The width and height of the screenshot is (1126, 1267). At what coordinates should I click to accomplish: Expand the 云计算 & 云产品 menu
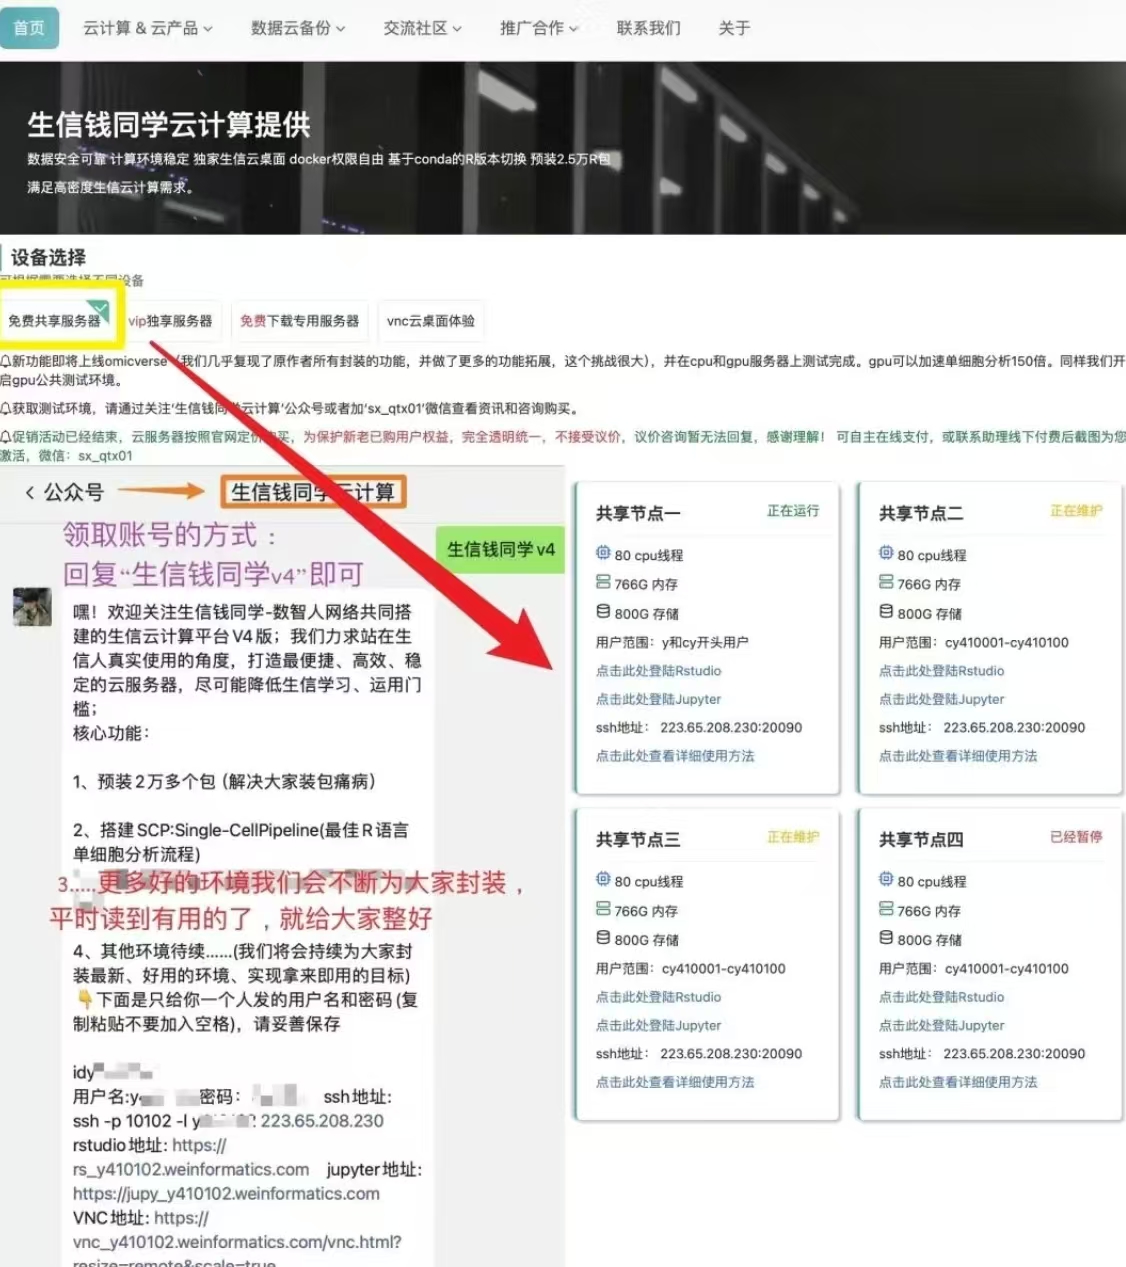[148, 28]
